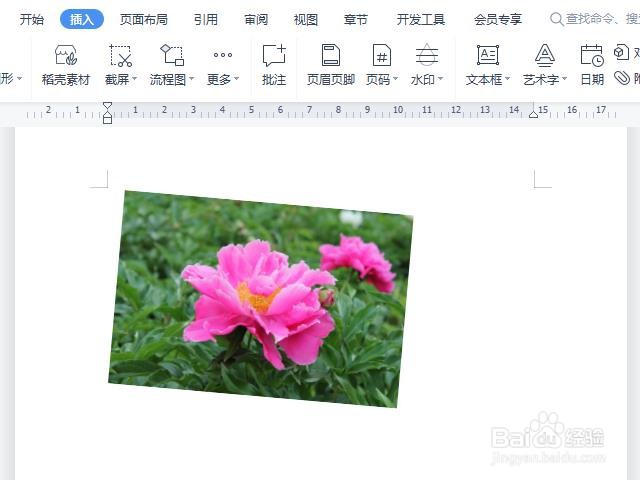Viewport: 640px width, 480px height.
Task: Open the 开发工具 tab
Action: click(x=421, y=19)
